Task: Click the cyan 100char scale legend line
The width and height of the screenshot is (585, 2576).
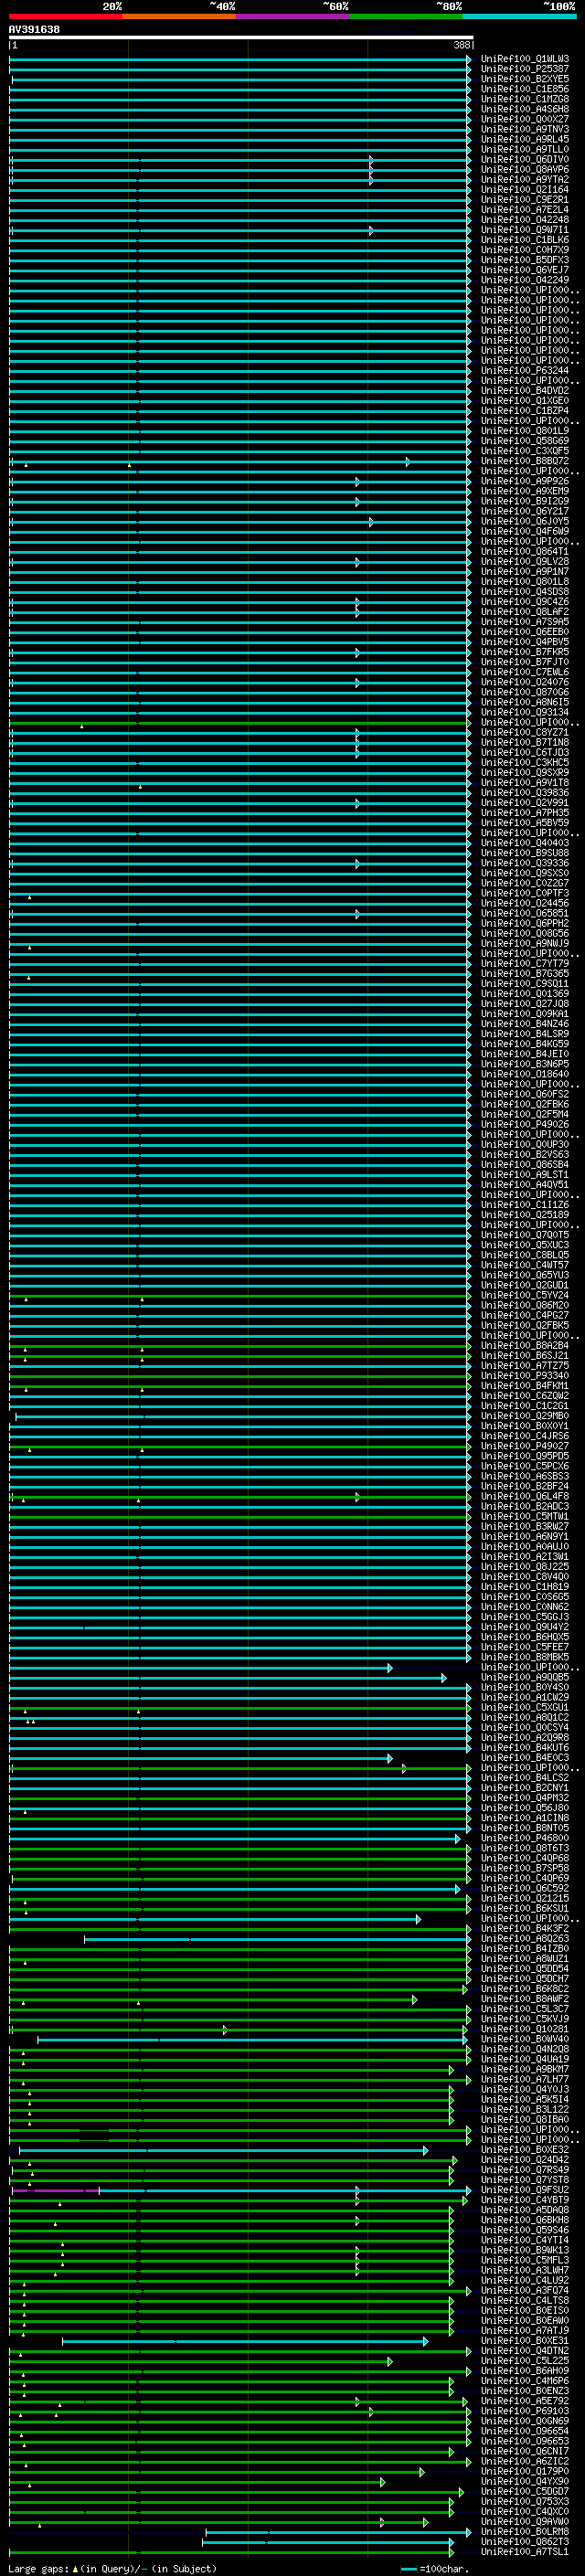Action: coord(408,2569)
